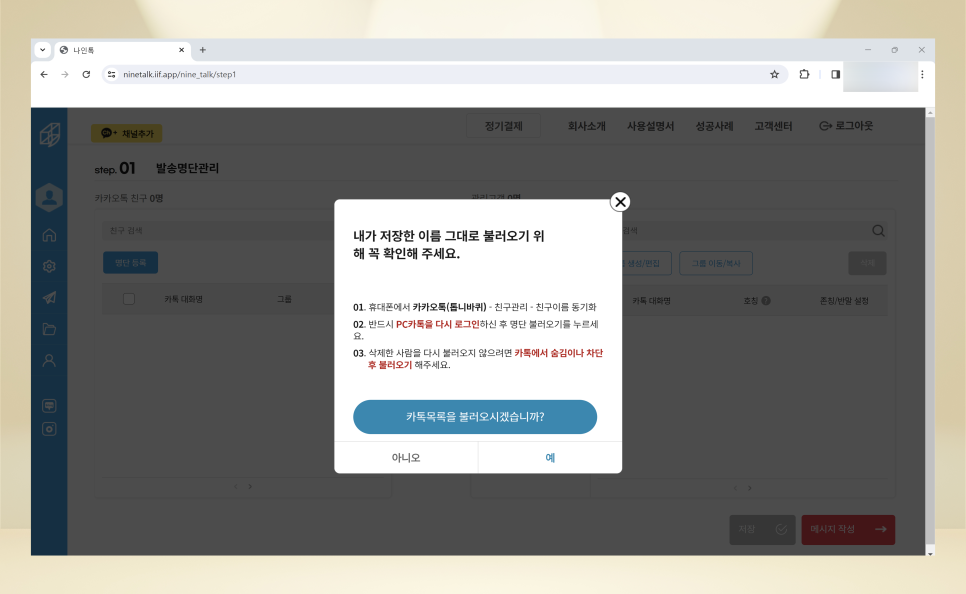Open 사용설명서 menu
This screenshot has height=594, width=966.
(651, 126)
